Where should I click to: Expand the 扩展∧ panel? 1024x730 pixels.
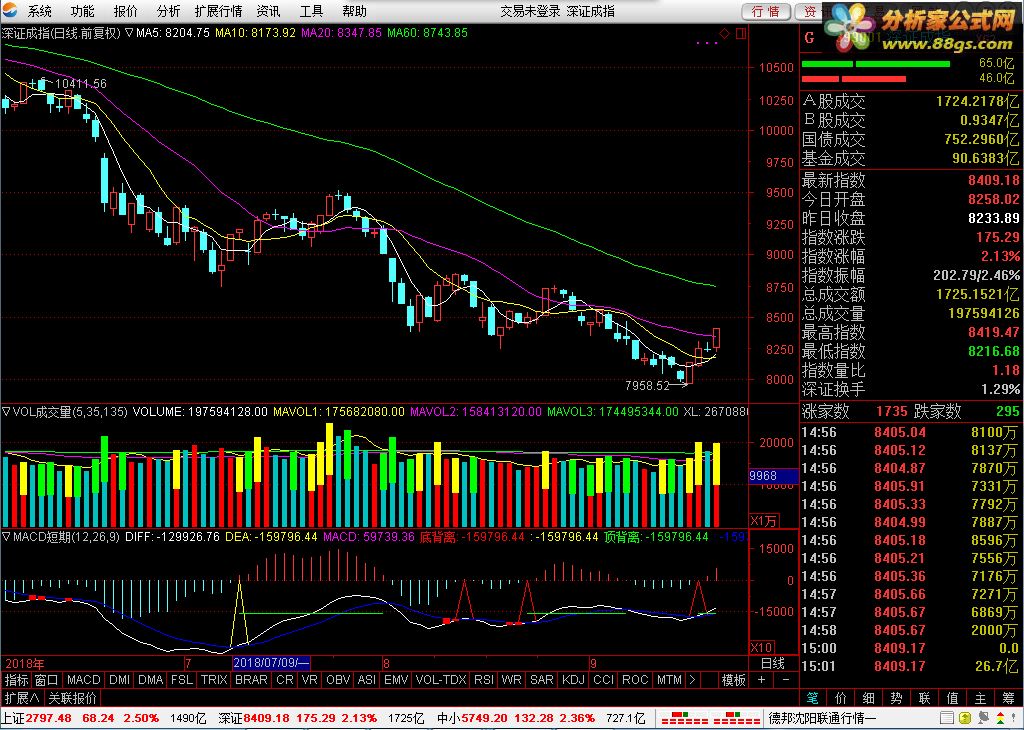[x=22, y=698]
